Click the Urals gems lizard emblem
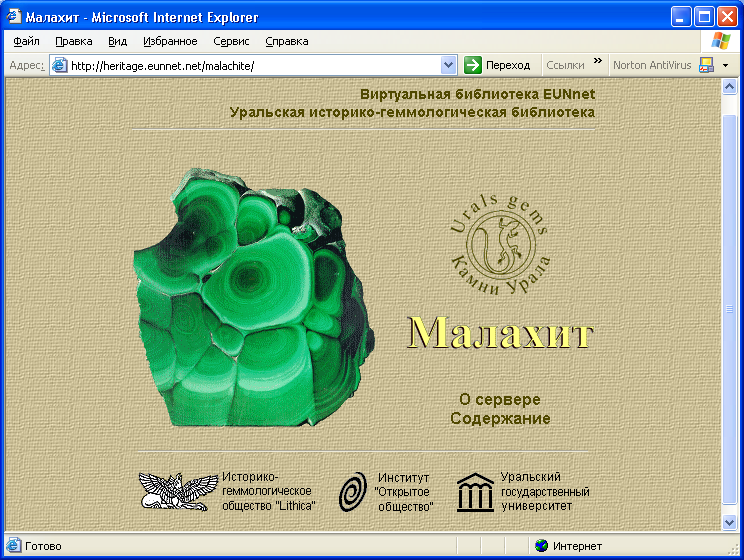Screen dimensions: 744x560 click(500, 245)
